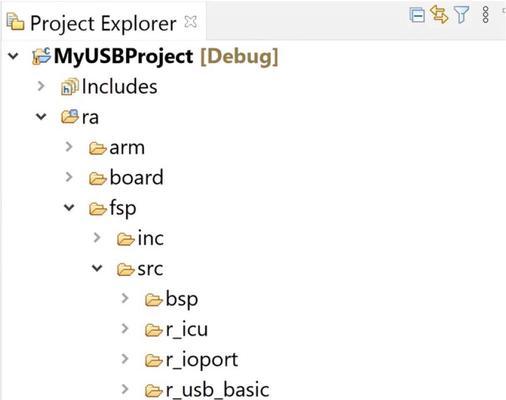Collapse the fsp folder chevron
506x400 pixels.
click(69, 208)
